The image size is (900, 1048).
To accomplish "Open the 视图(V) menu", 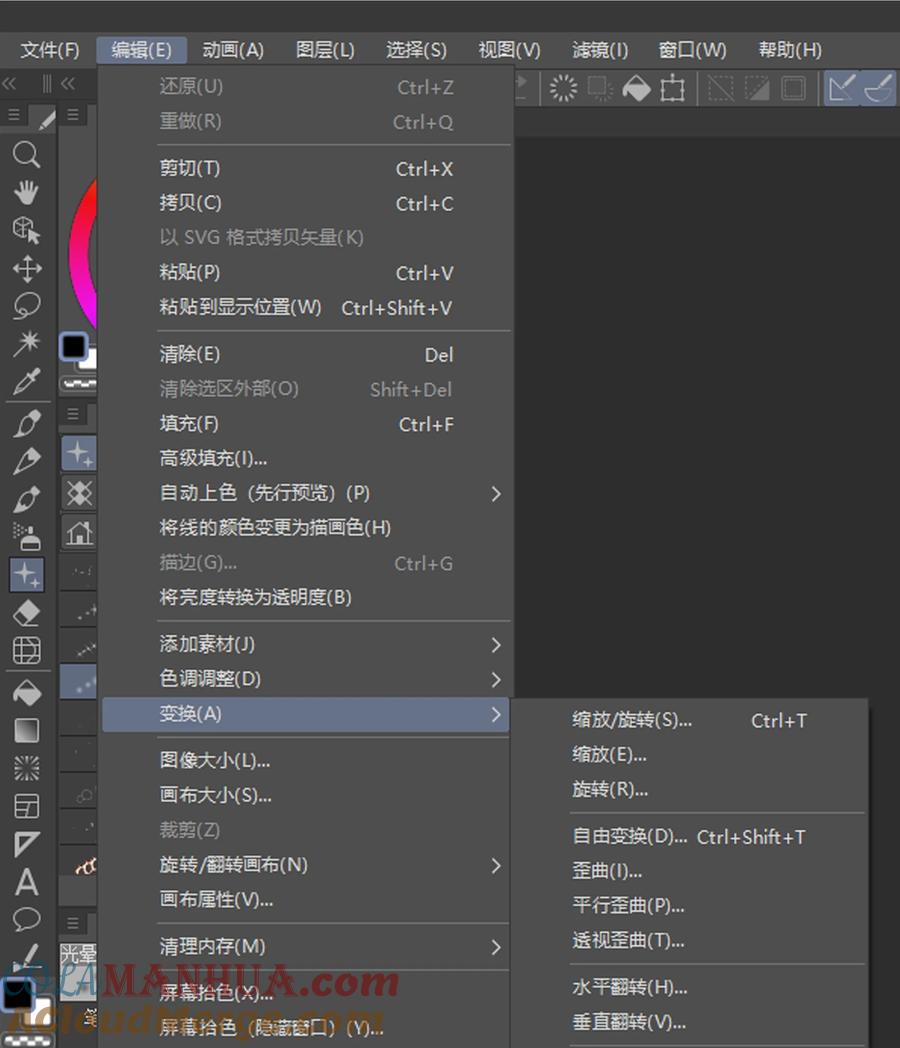I will point(509,50).
